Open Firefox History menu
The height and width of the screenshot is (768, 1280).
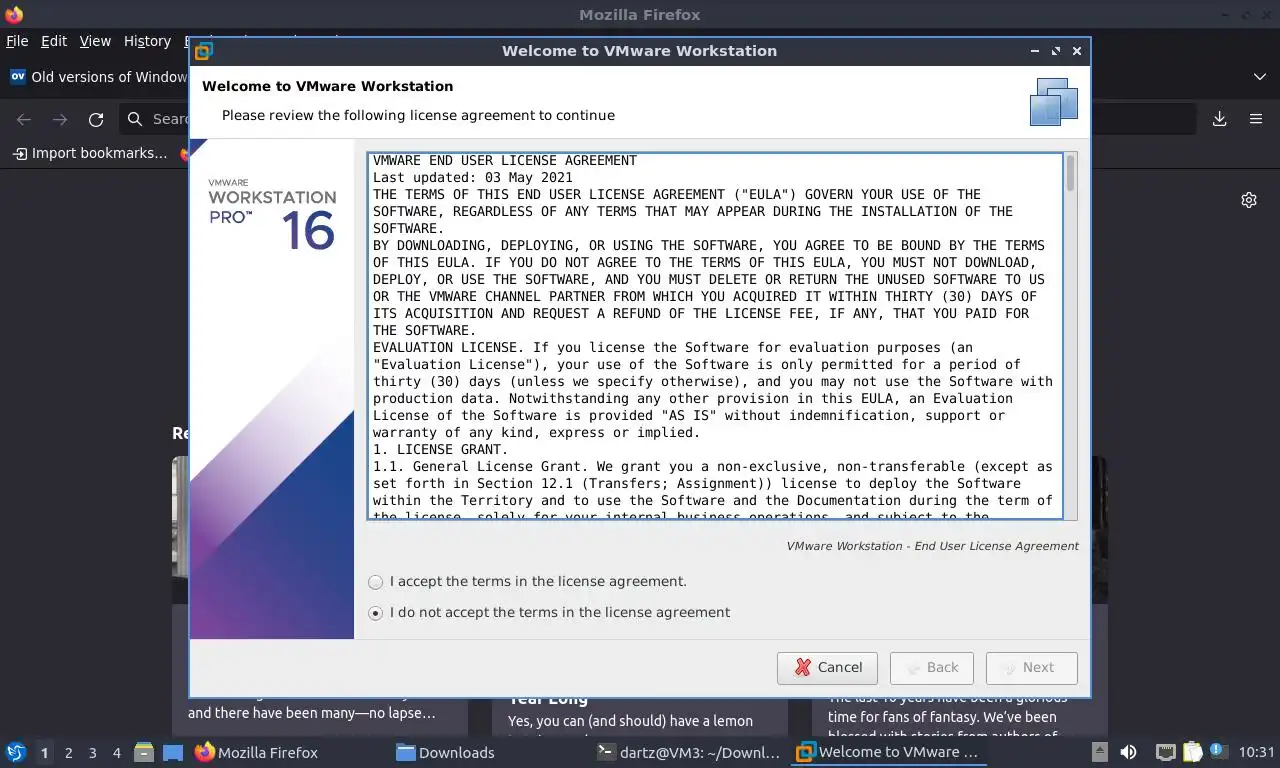pos(147,41)
